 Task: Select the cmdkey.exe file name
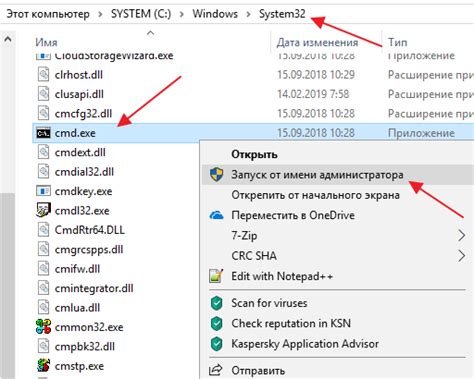click(x=83, y=191)
